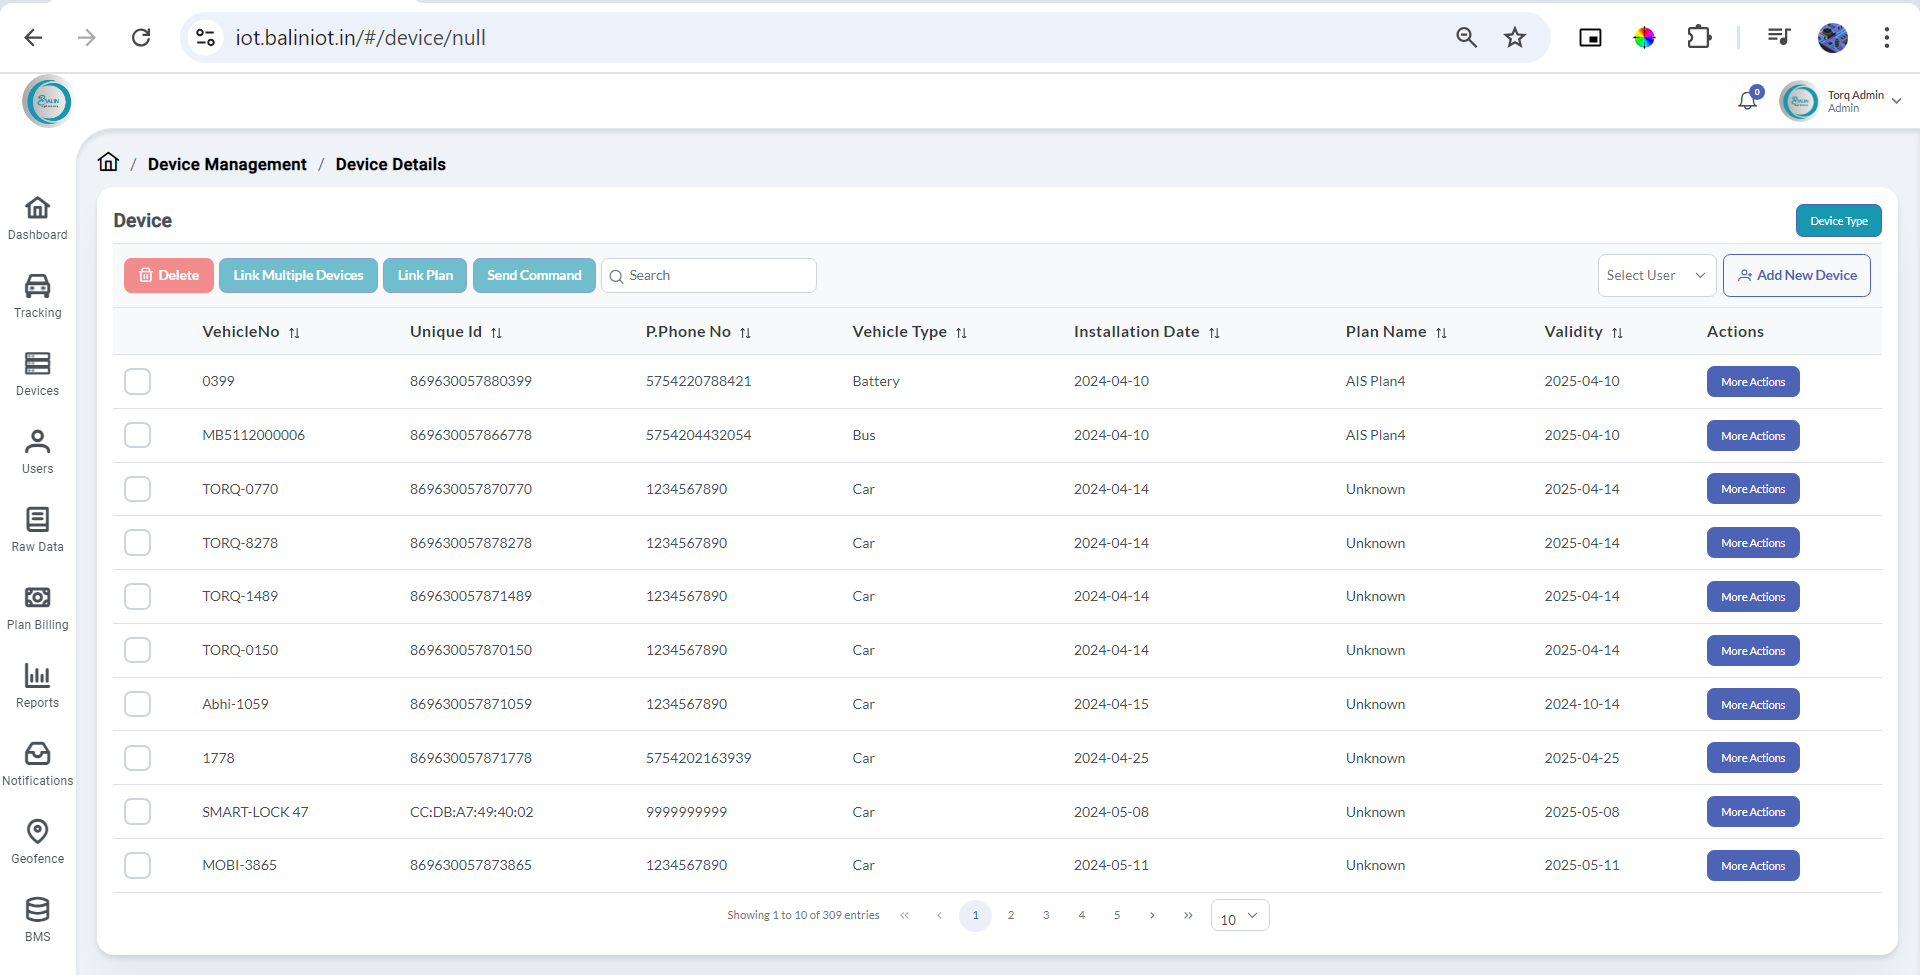Open the Notifications inbox icon
1920x975 pixels.
(37, 754)
